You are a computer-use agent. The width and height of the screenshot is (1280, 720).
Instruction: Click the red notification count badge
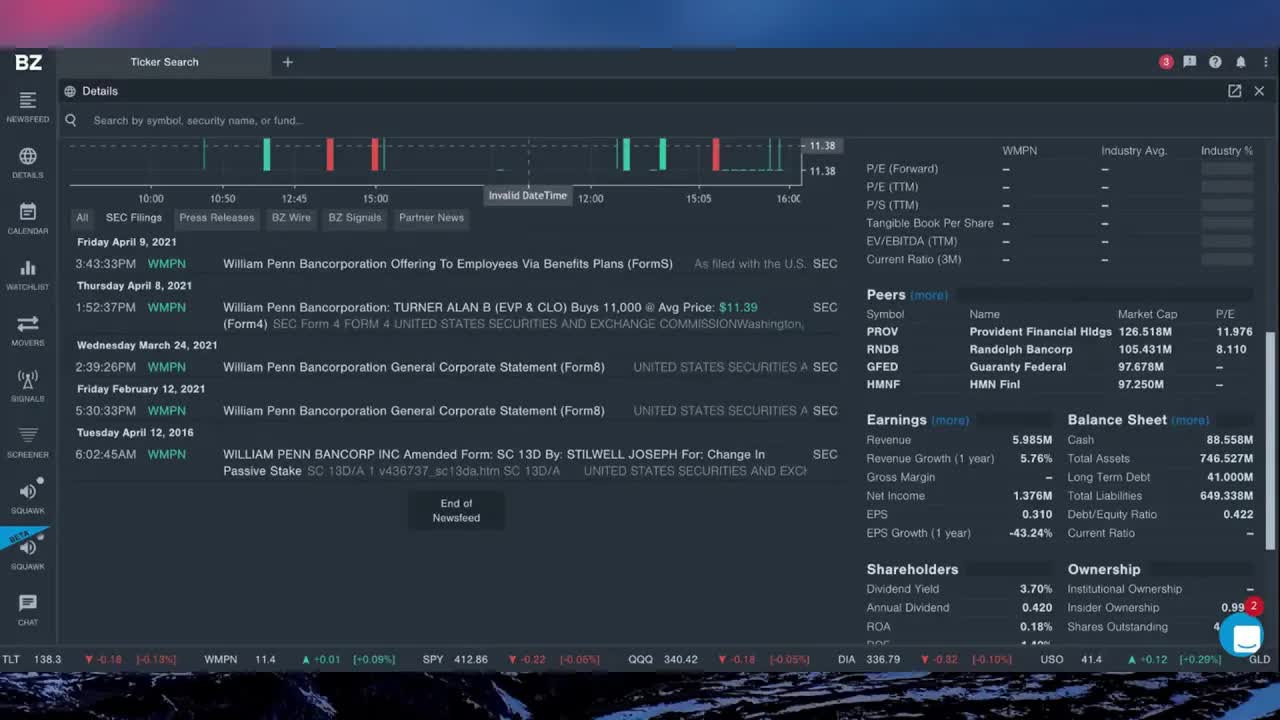(x=1166, y=62)
